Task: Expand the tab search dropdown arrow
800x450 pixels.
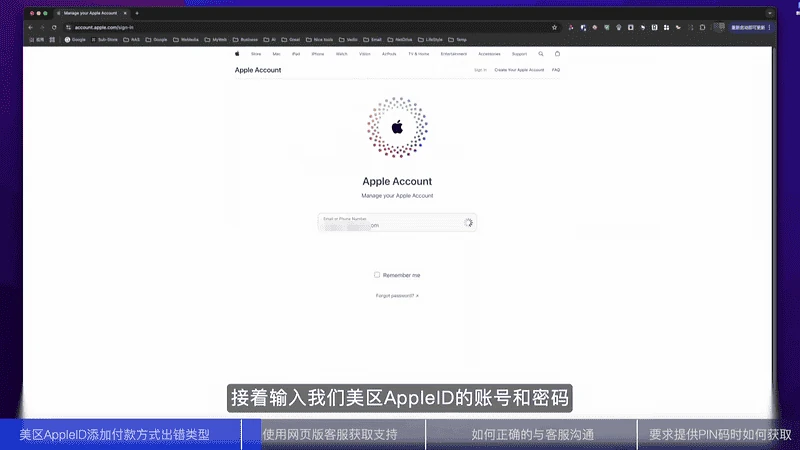Action: [x=770, y=13]
